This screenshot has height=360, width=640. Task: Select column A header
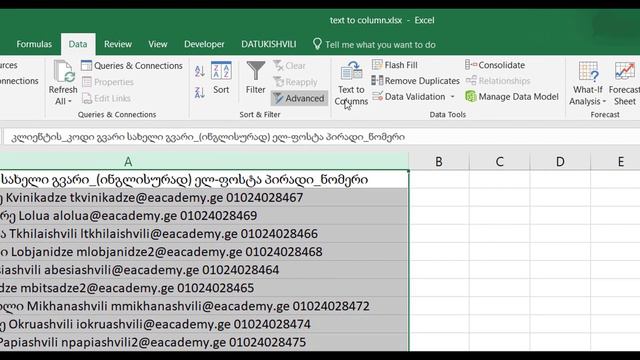tap(204, 162)
